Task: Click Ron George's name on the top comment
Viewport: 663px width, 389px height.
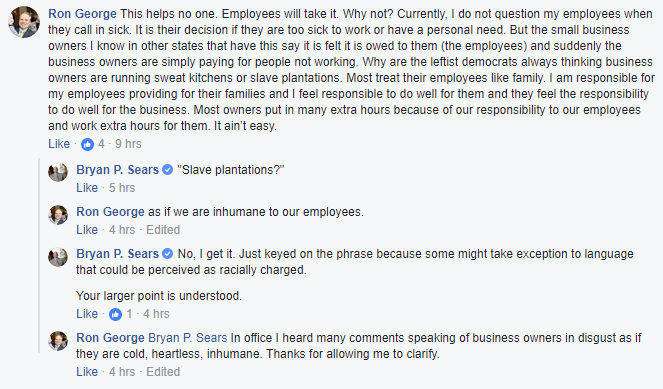Action: (x=82, y=14)
